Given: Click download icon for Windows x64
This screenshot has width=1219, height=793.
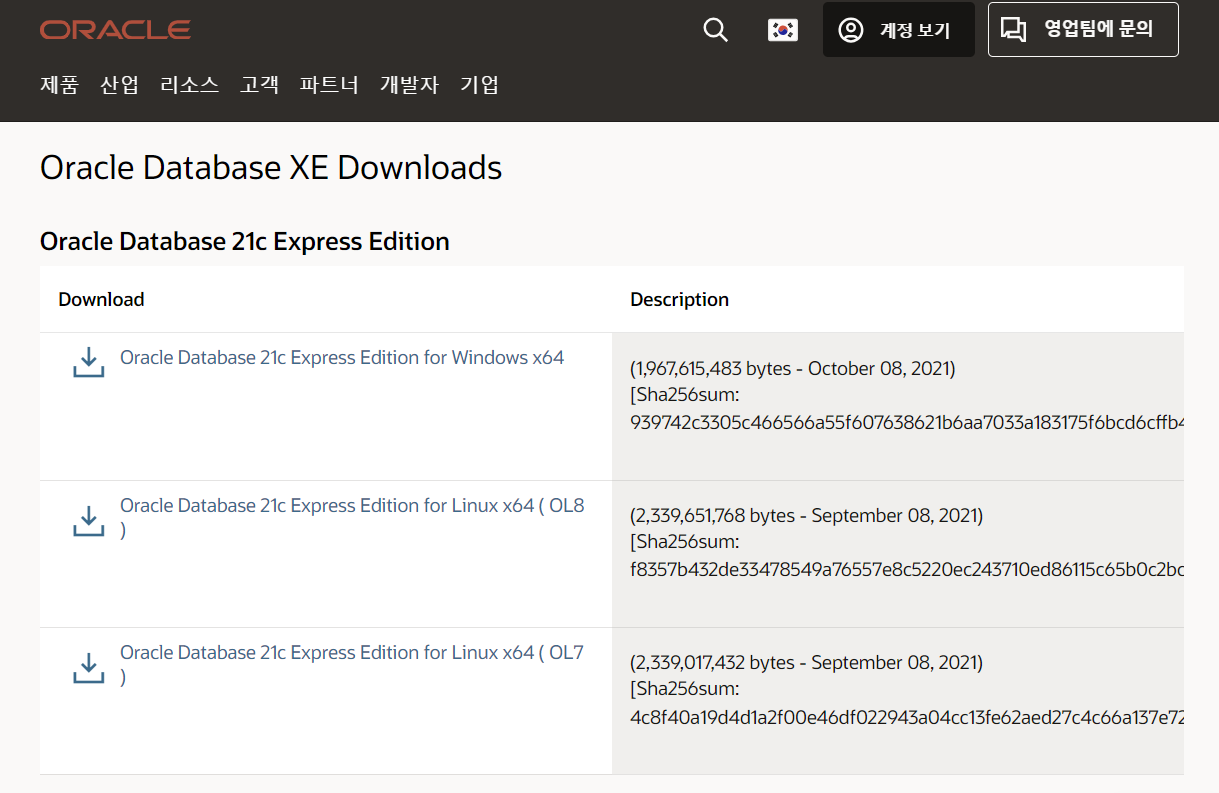Looking at the screenshot, I should pyautogui.click(x=88, y=362).
